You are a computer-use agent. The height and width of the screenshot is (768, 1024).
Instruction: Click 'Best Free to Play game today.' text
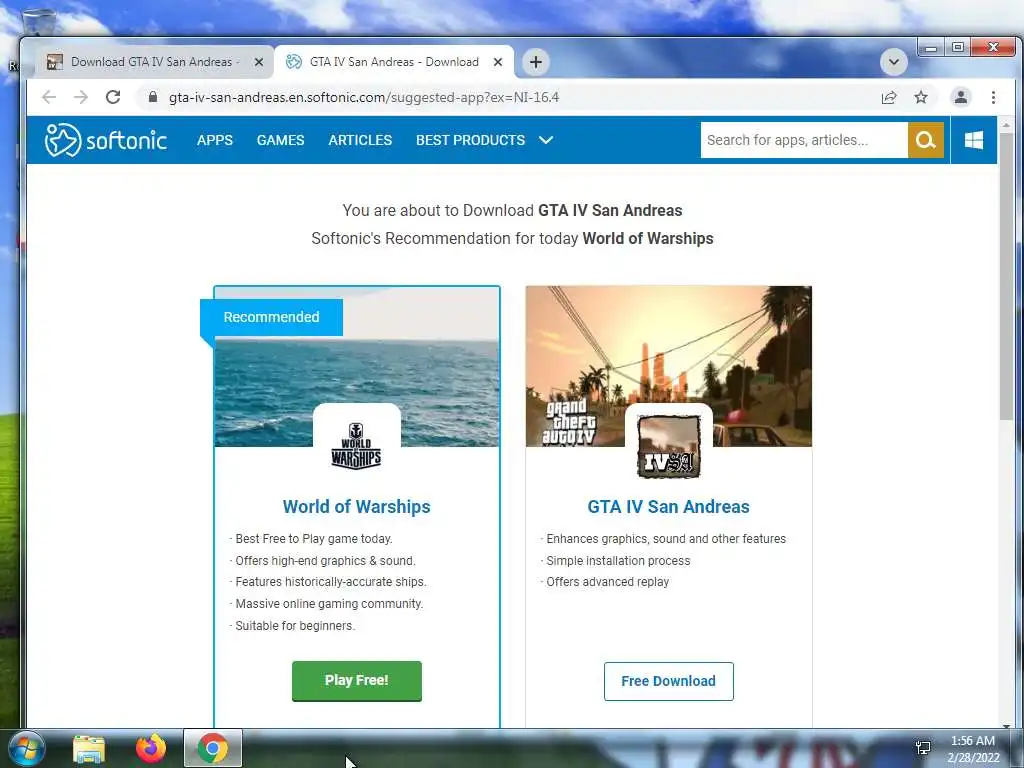313,539
